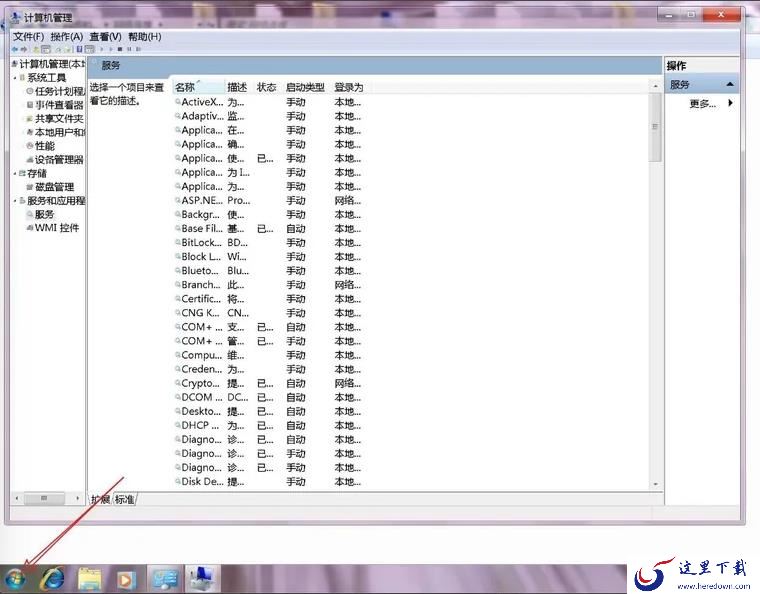Select the CNG K... service row
The image size is (760, 594).
[x=269, y=313]
